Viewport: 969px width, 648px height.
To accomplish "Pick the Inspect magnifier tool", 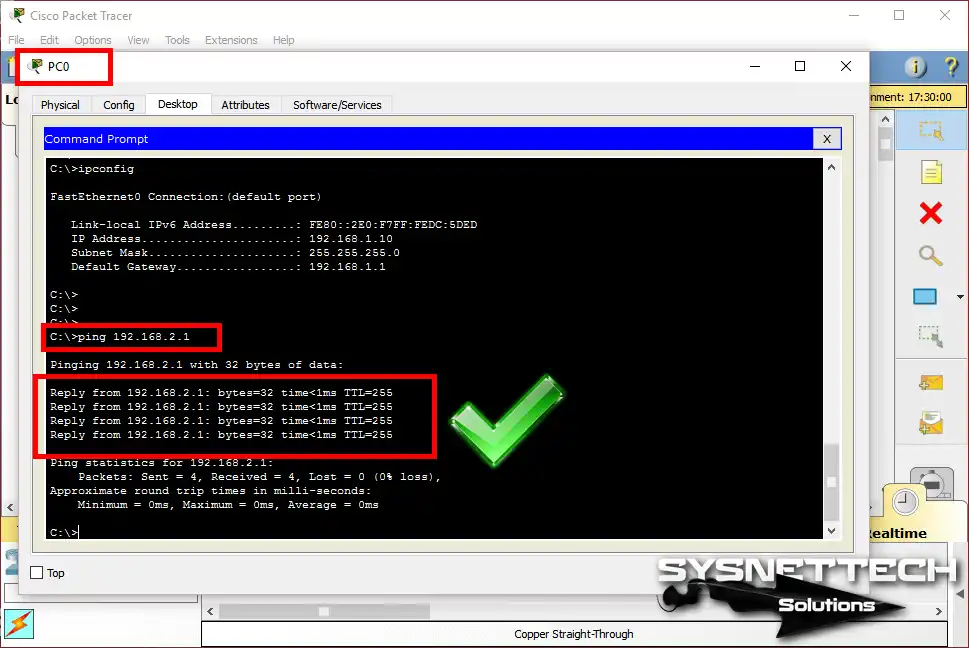I will (929, 255).
